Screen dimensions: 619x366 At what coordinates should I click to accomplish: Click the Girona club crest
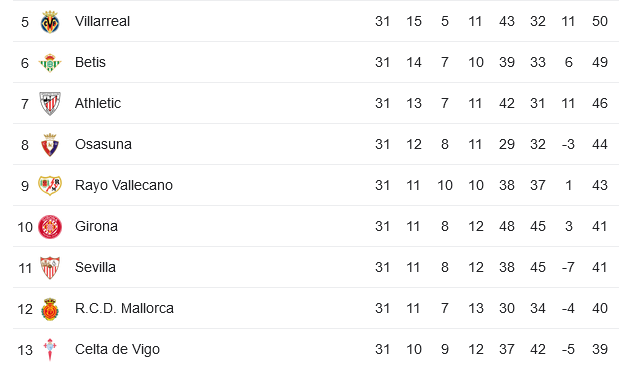pyautogui.click(x=50, y=227)
